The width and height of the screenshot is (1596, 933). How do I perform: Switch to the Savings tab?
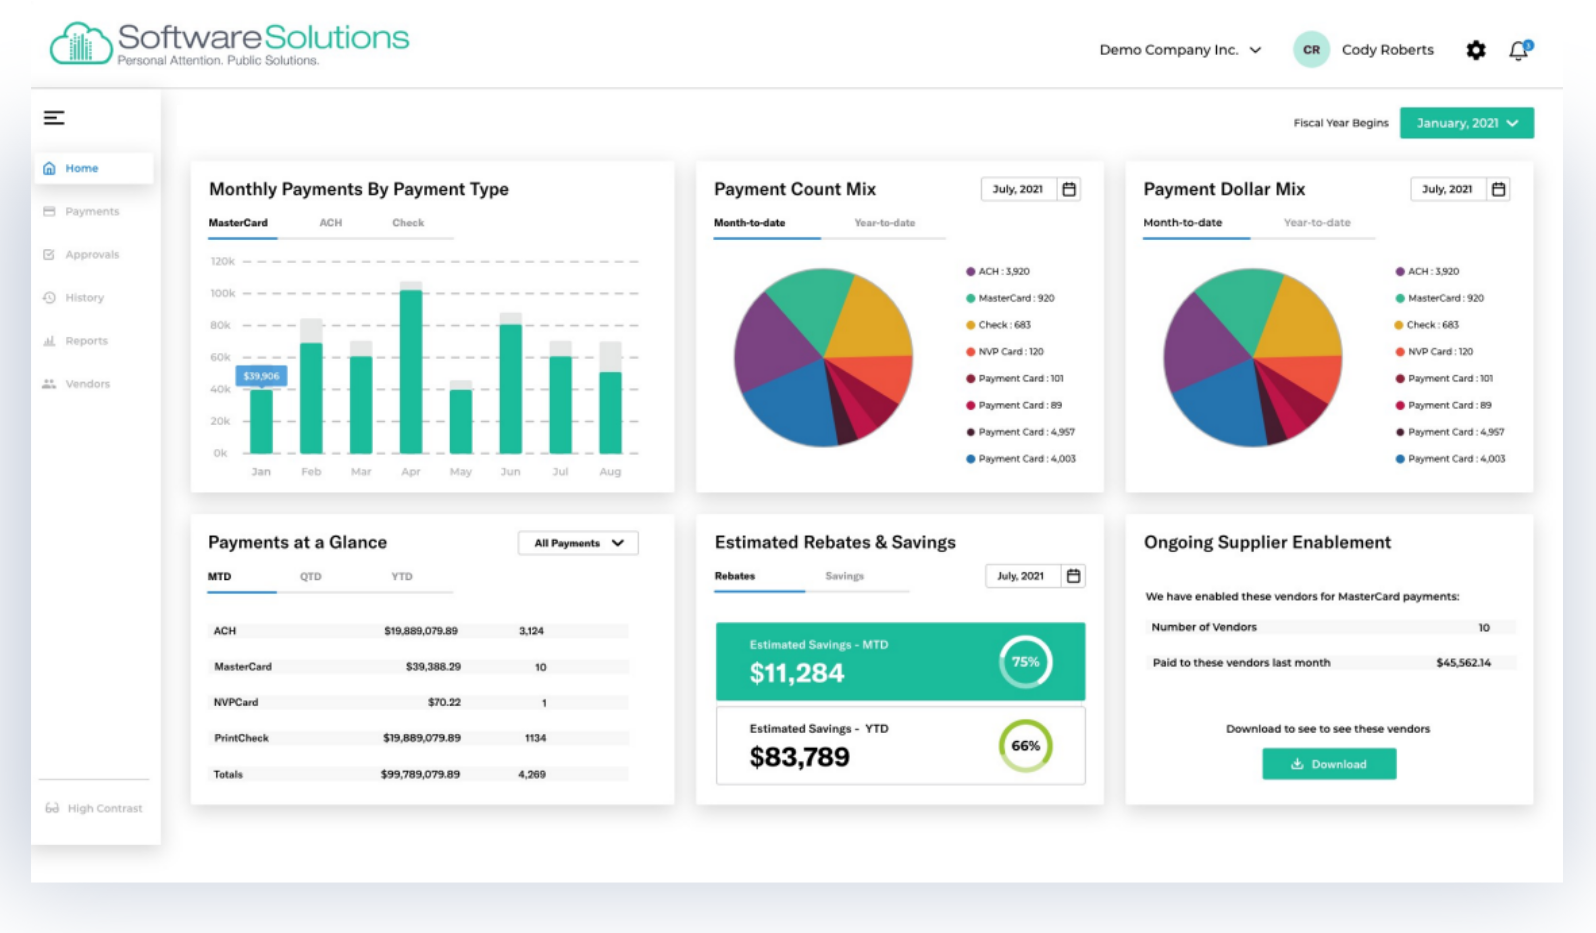click(845, 576)
